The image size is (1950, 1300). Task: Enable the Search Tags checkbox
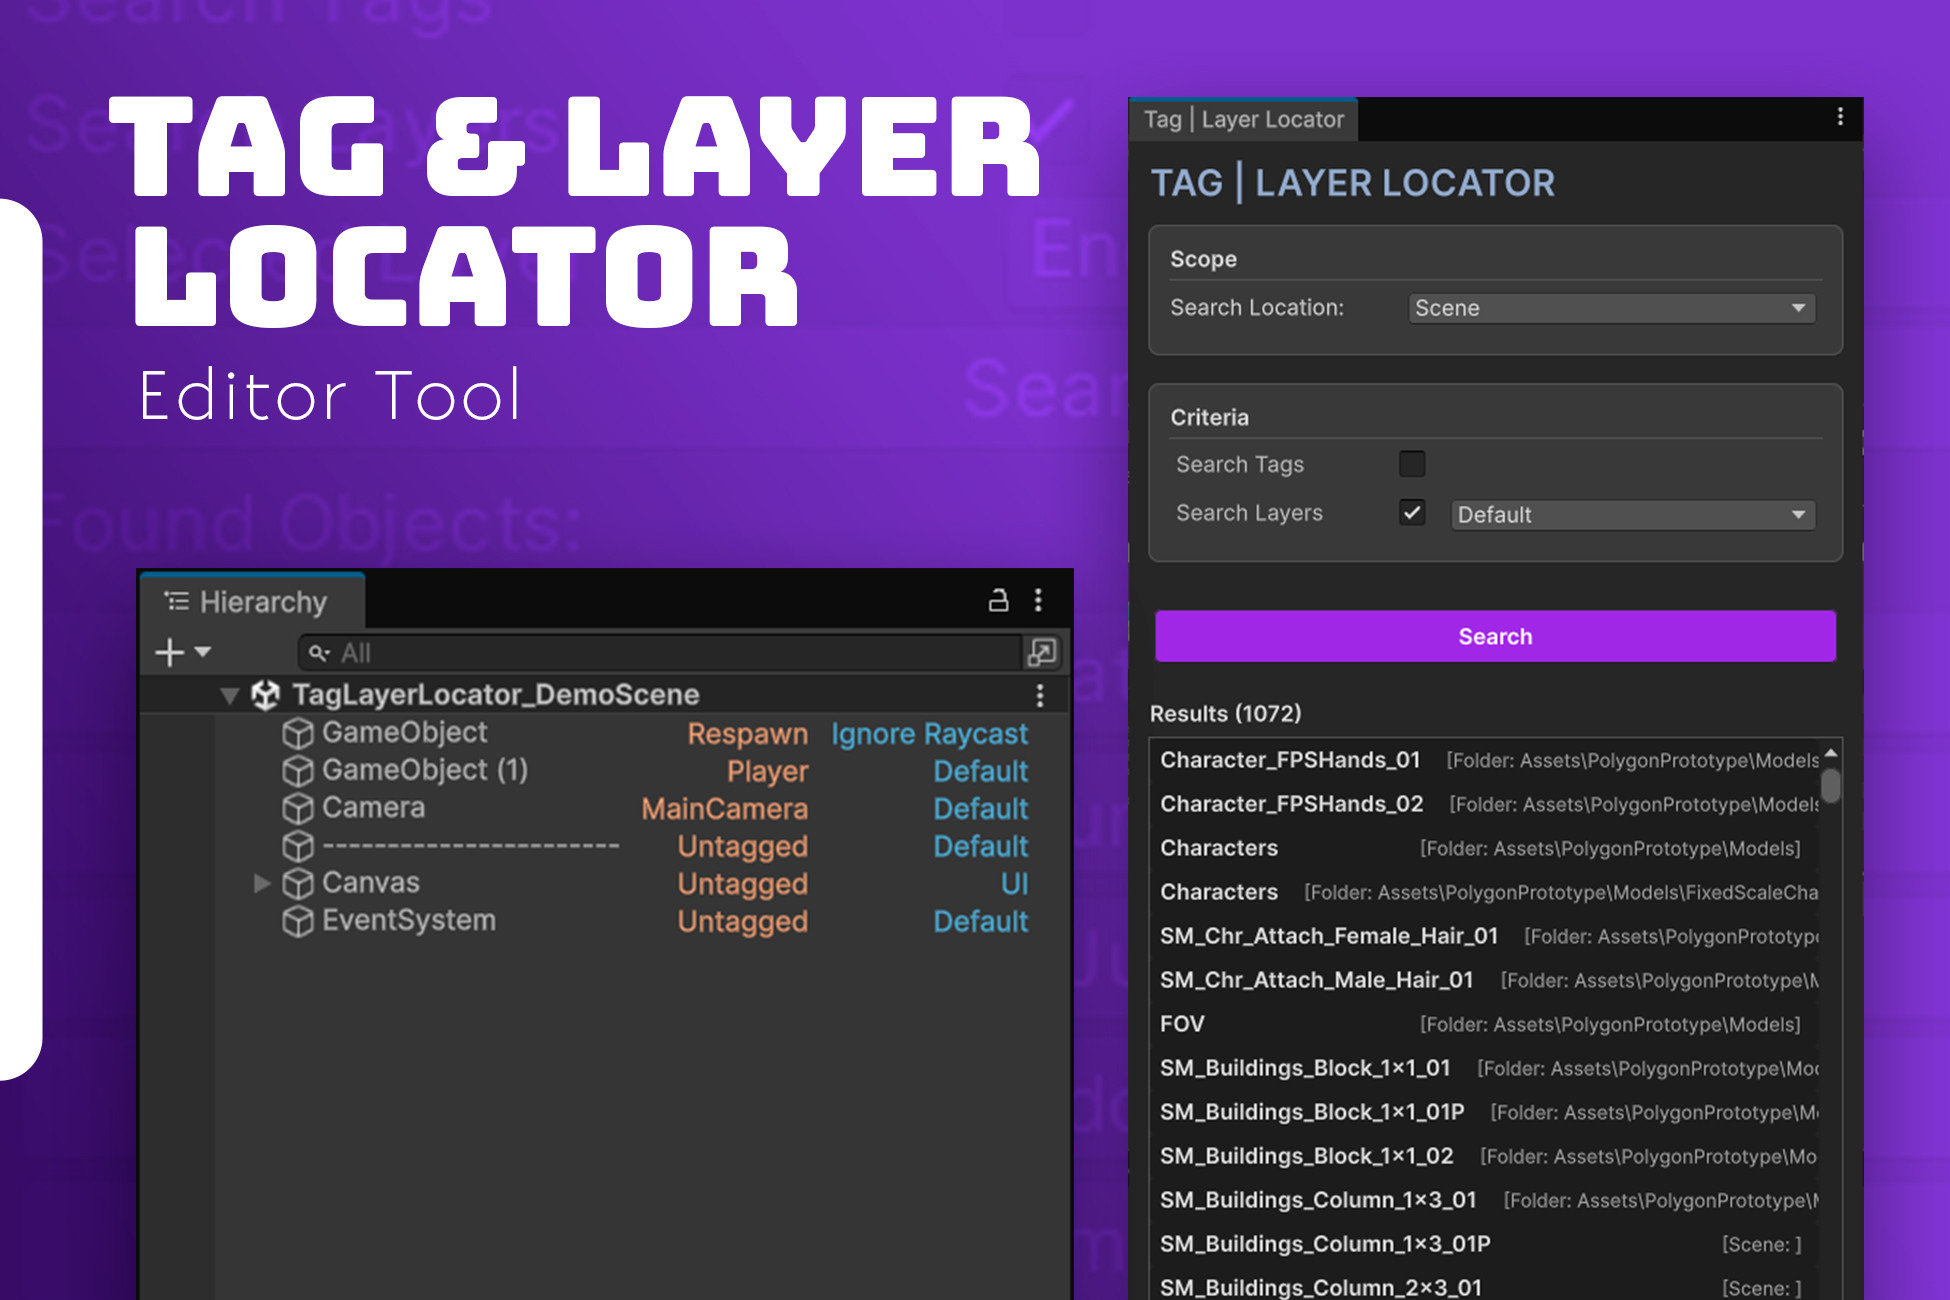coord(1411,464)
